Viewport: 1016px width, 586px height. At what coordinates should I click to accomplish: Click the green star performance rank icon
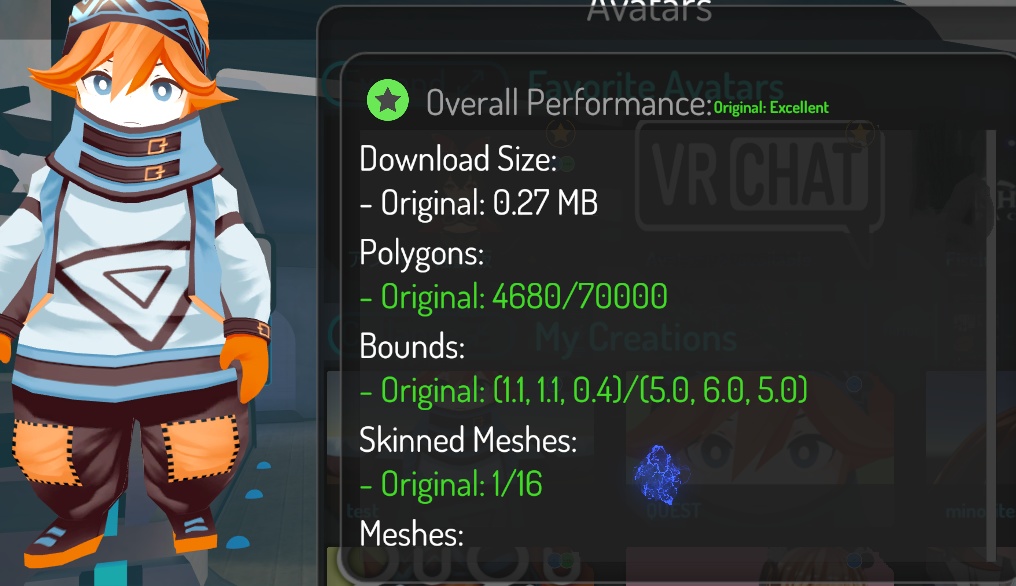(x=387, y=100)
